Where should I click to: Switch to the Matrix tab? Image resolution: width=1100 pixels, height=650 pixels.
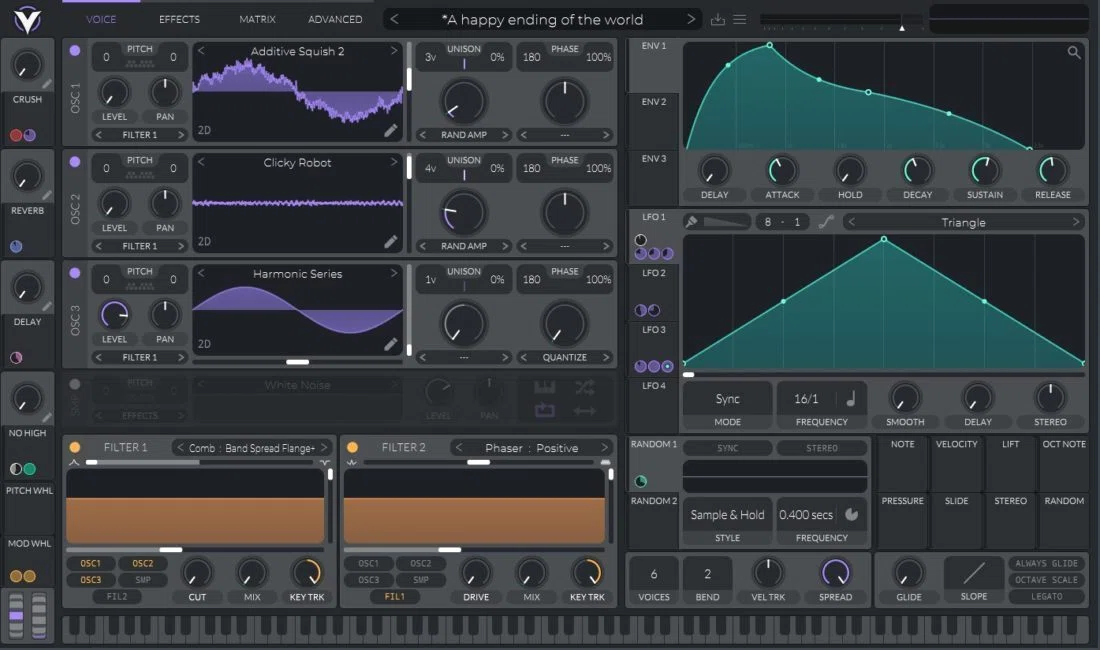click(x=257, y=19)
